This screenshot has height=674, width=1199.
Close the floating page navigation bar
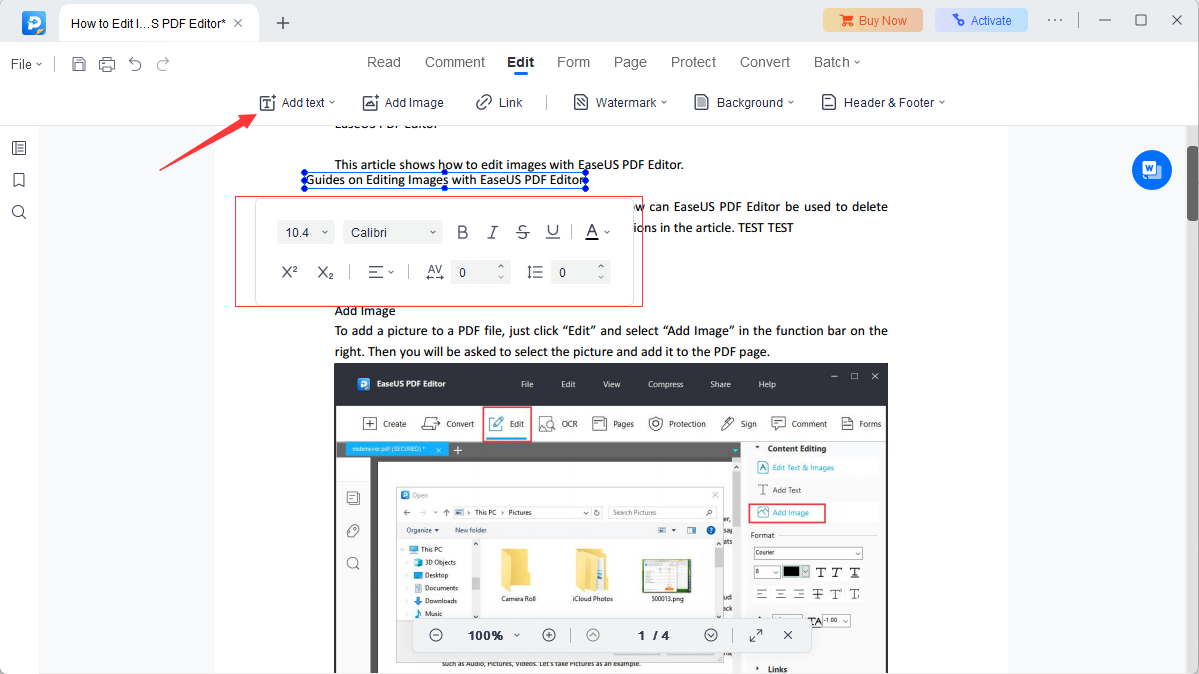(x=788, y=635)
